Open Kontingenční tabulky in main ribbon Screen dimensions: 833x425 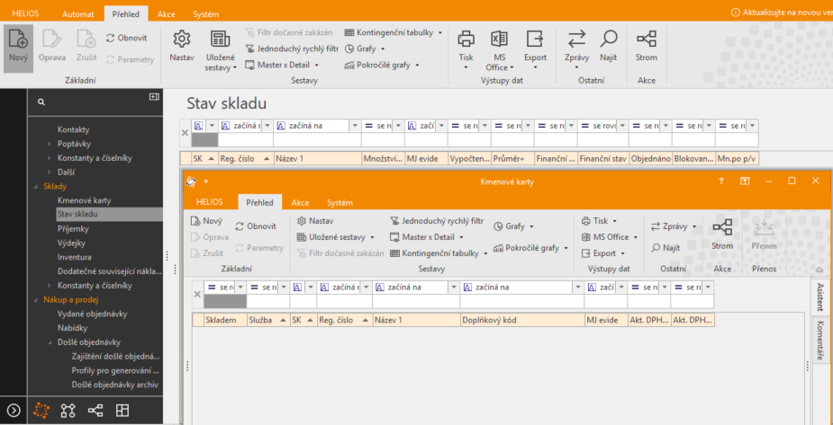tap(393, 32)
